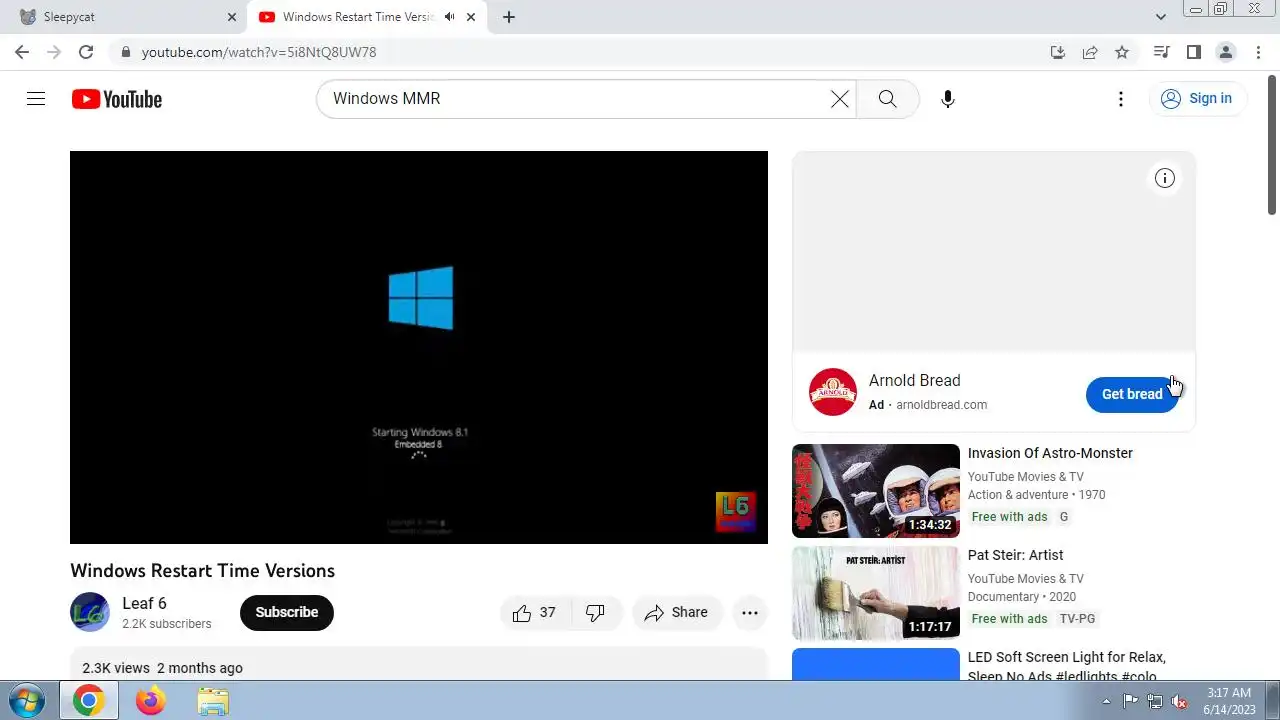Open Chrome three-dot menu
This screenshot has width=1280, height=720.
tap(1258, 52)
